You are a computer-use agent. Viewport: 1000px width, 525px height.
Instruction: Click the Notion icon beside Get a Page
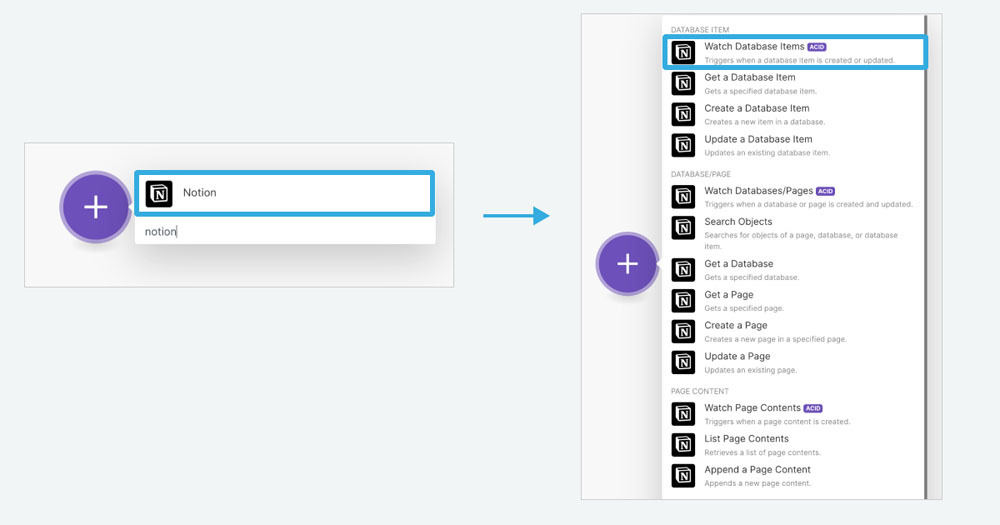pos(683,300)
